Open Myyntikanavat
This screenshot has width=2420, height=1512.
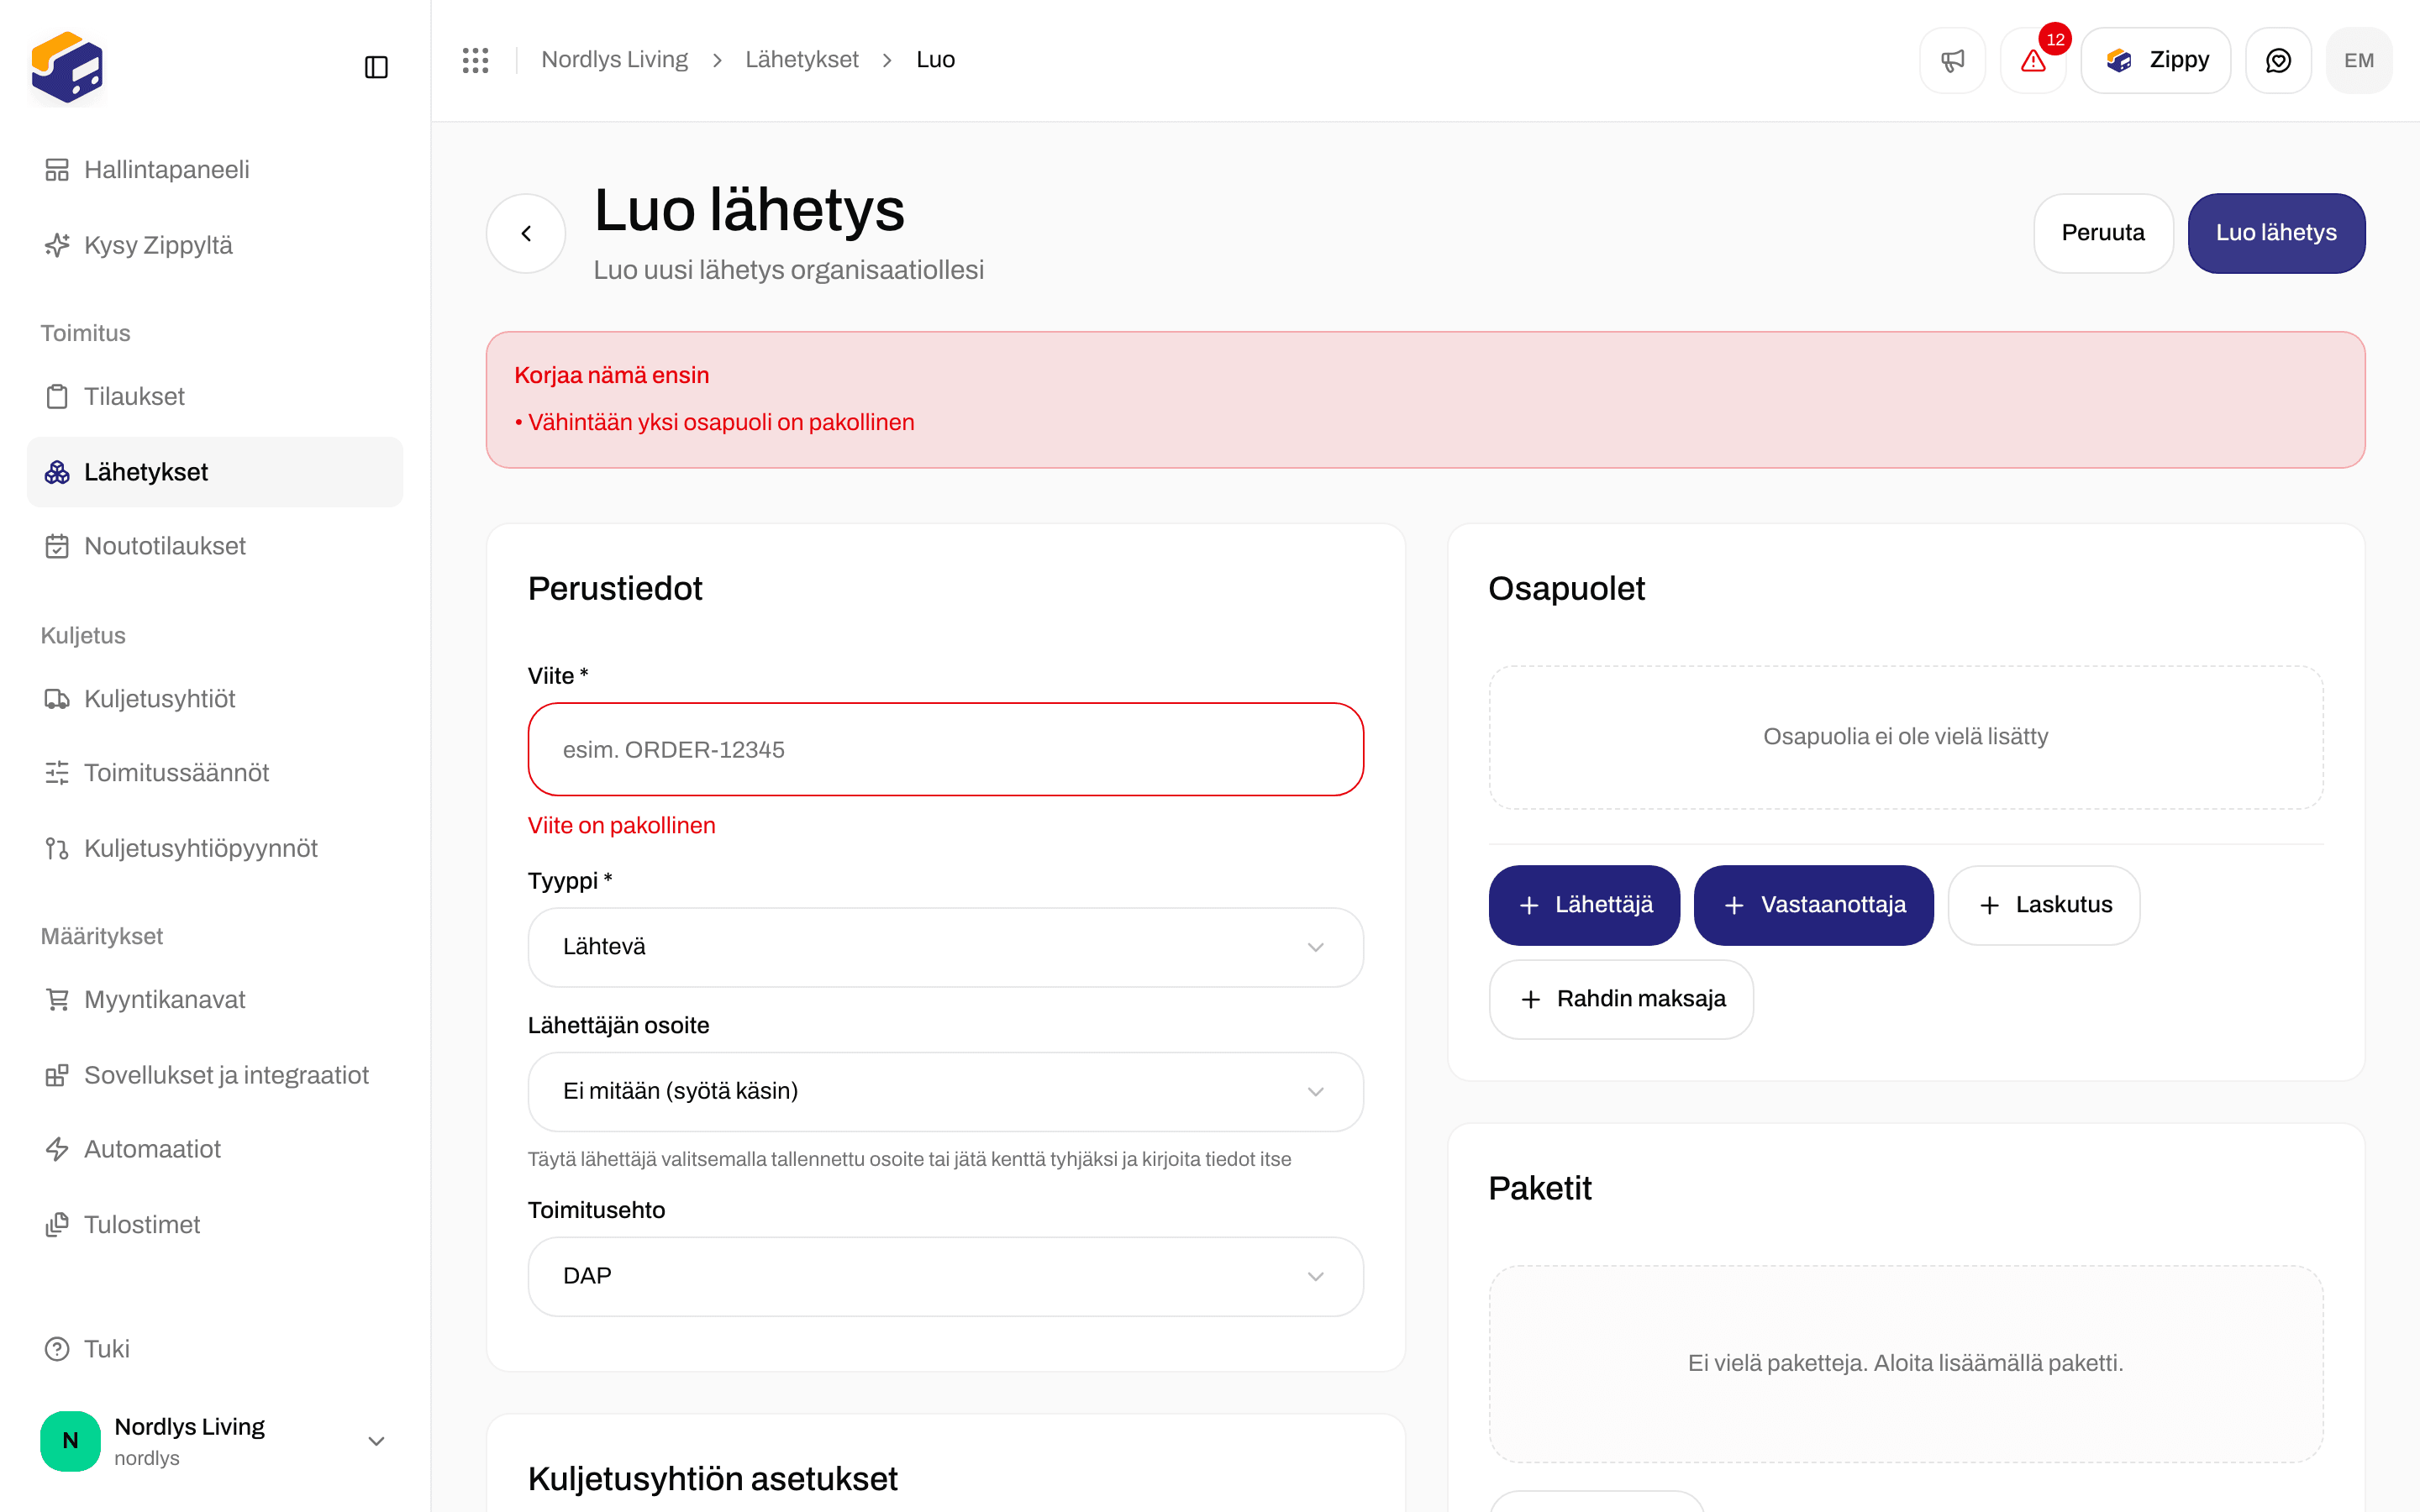point(215,999)
